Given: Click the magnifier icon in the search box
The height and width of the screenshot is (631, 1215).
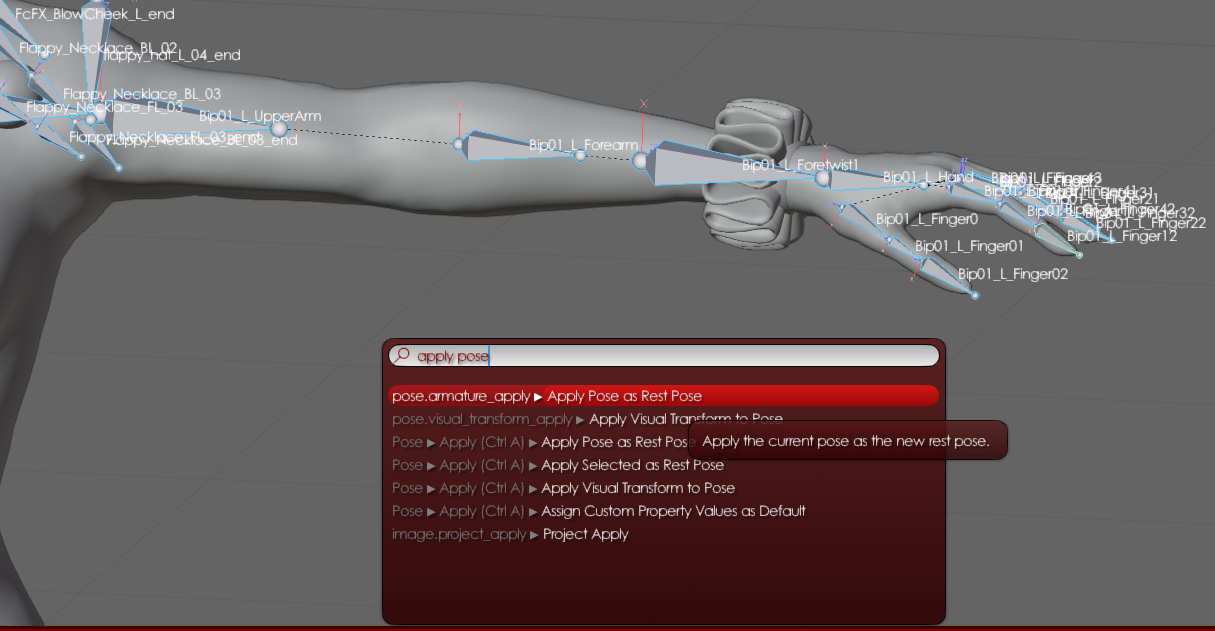Looking at the screenshot, I should coord(401,356).
